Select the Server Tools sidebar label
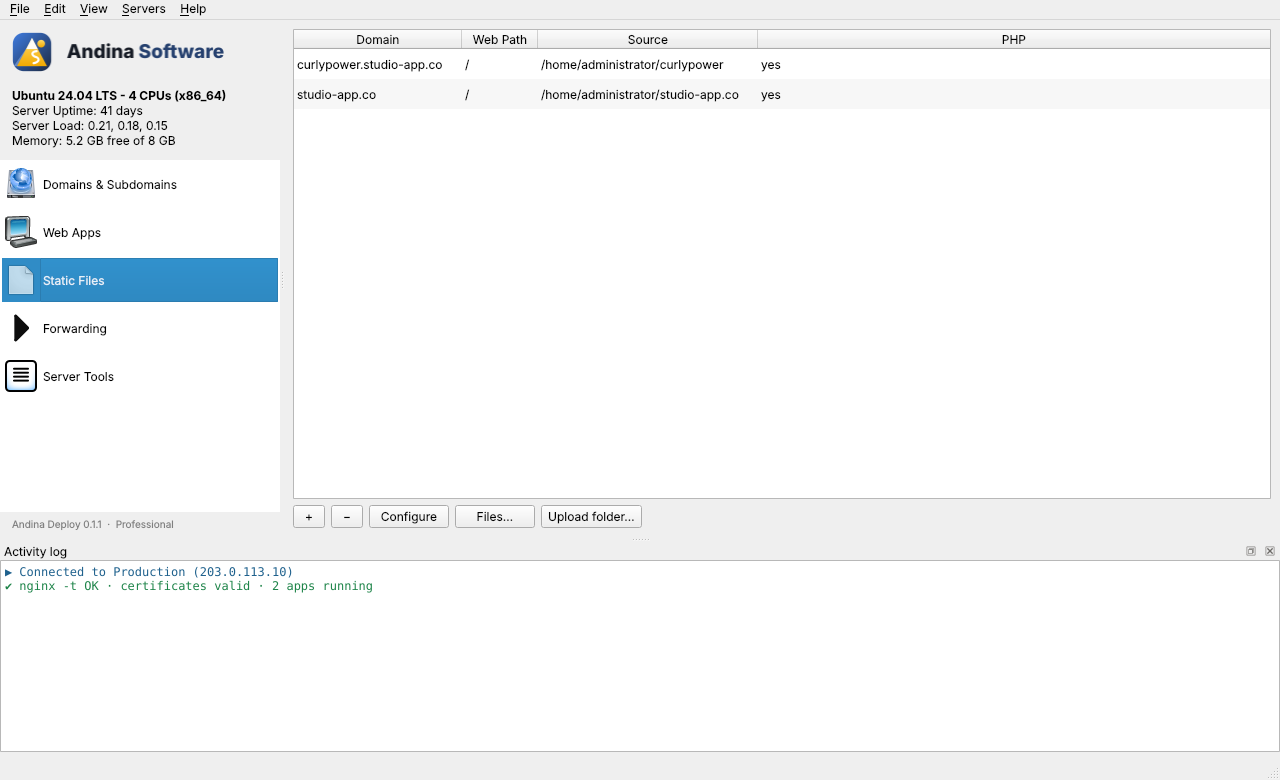The width and height of the screenshot is (1280, 780). (78, 377)
